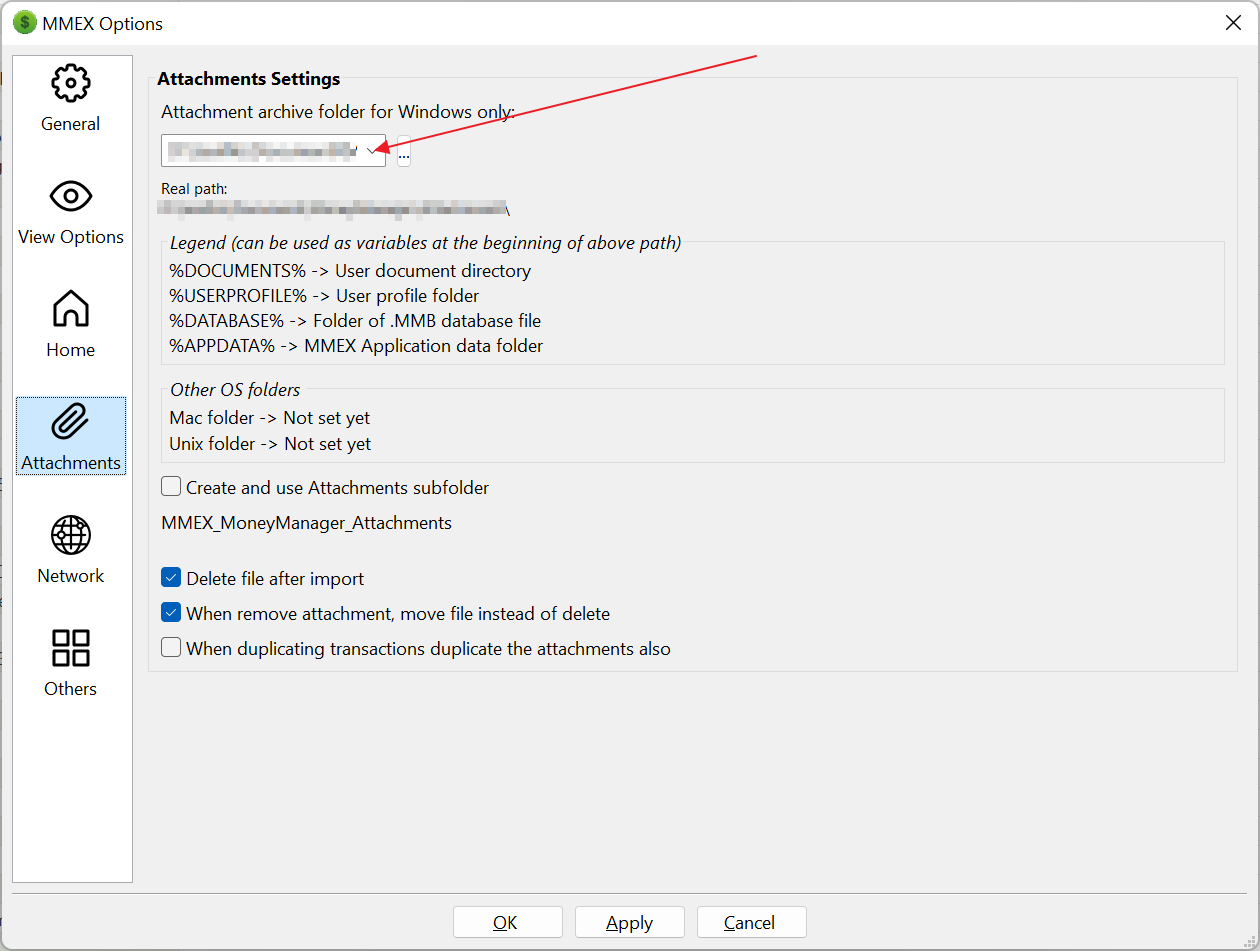Click the Home house icon in sidebar

click(70, 310)
